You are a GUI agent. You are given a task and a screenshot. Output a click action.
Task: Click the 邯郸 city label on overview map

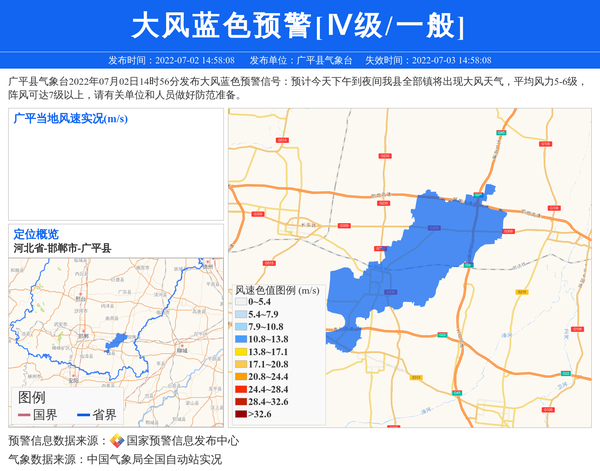pos(84,336)
